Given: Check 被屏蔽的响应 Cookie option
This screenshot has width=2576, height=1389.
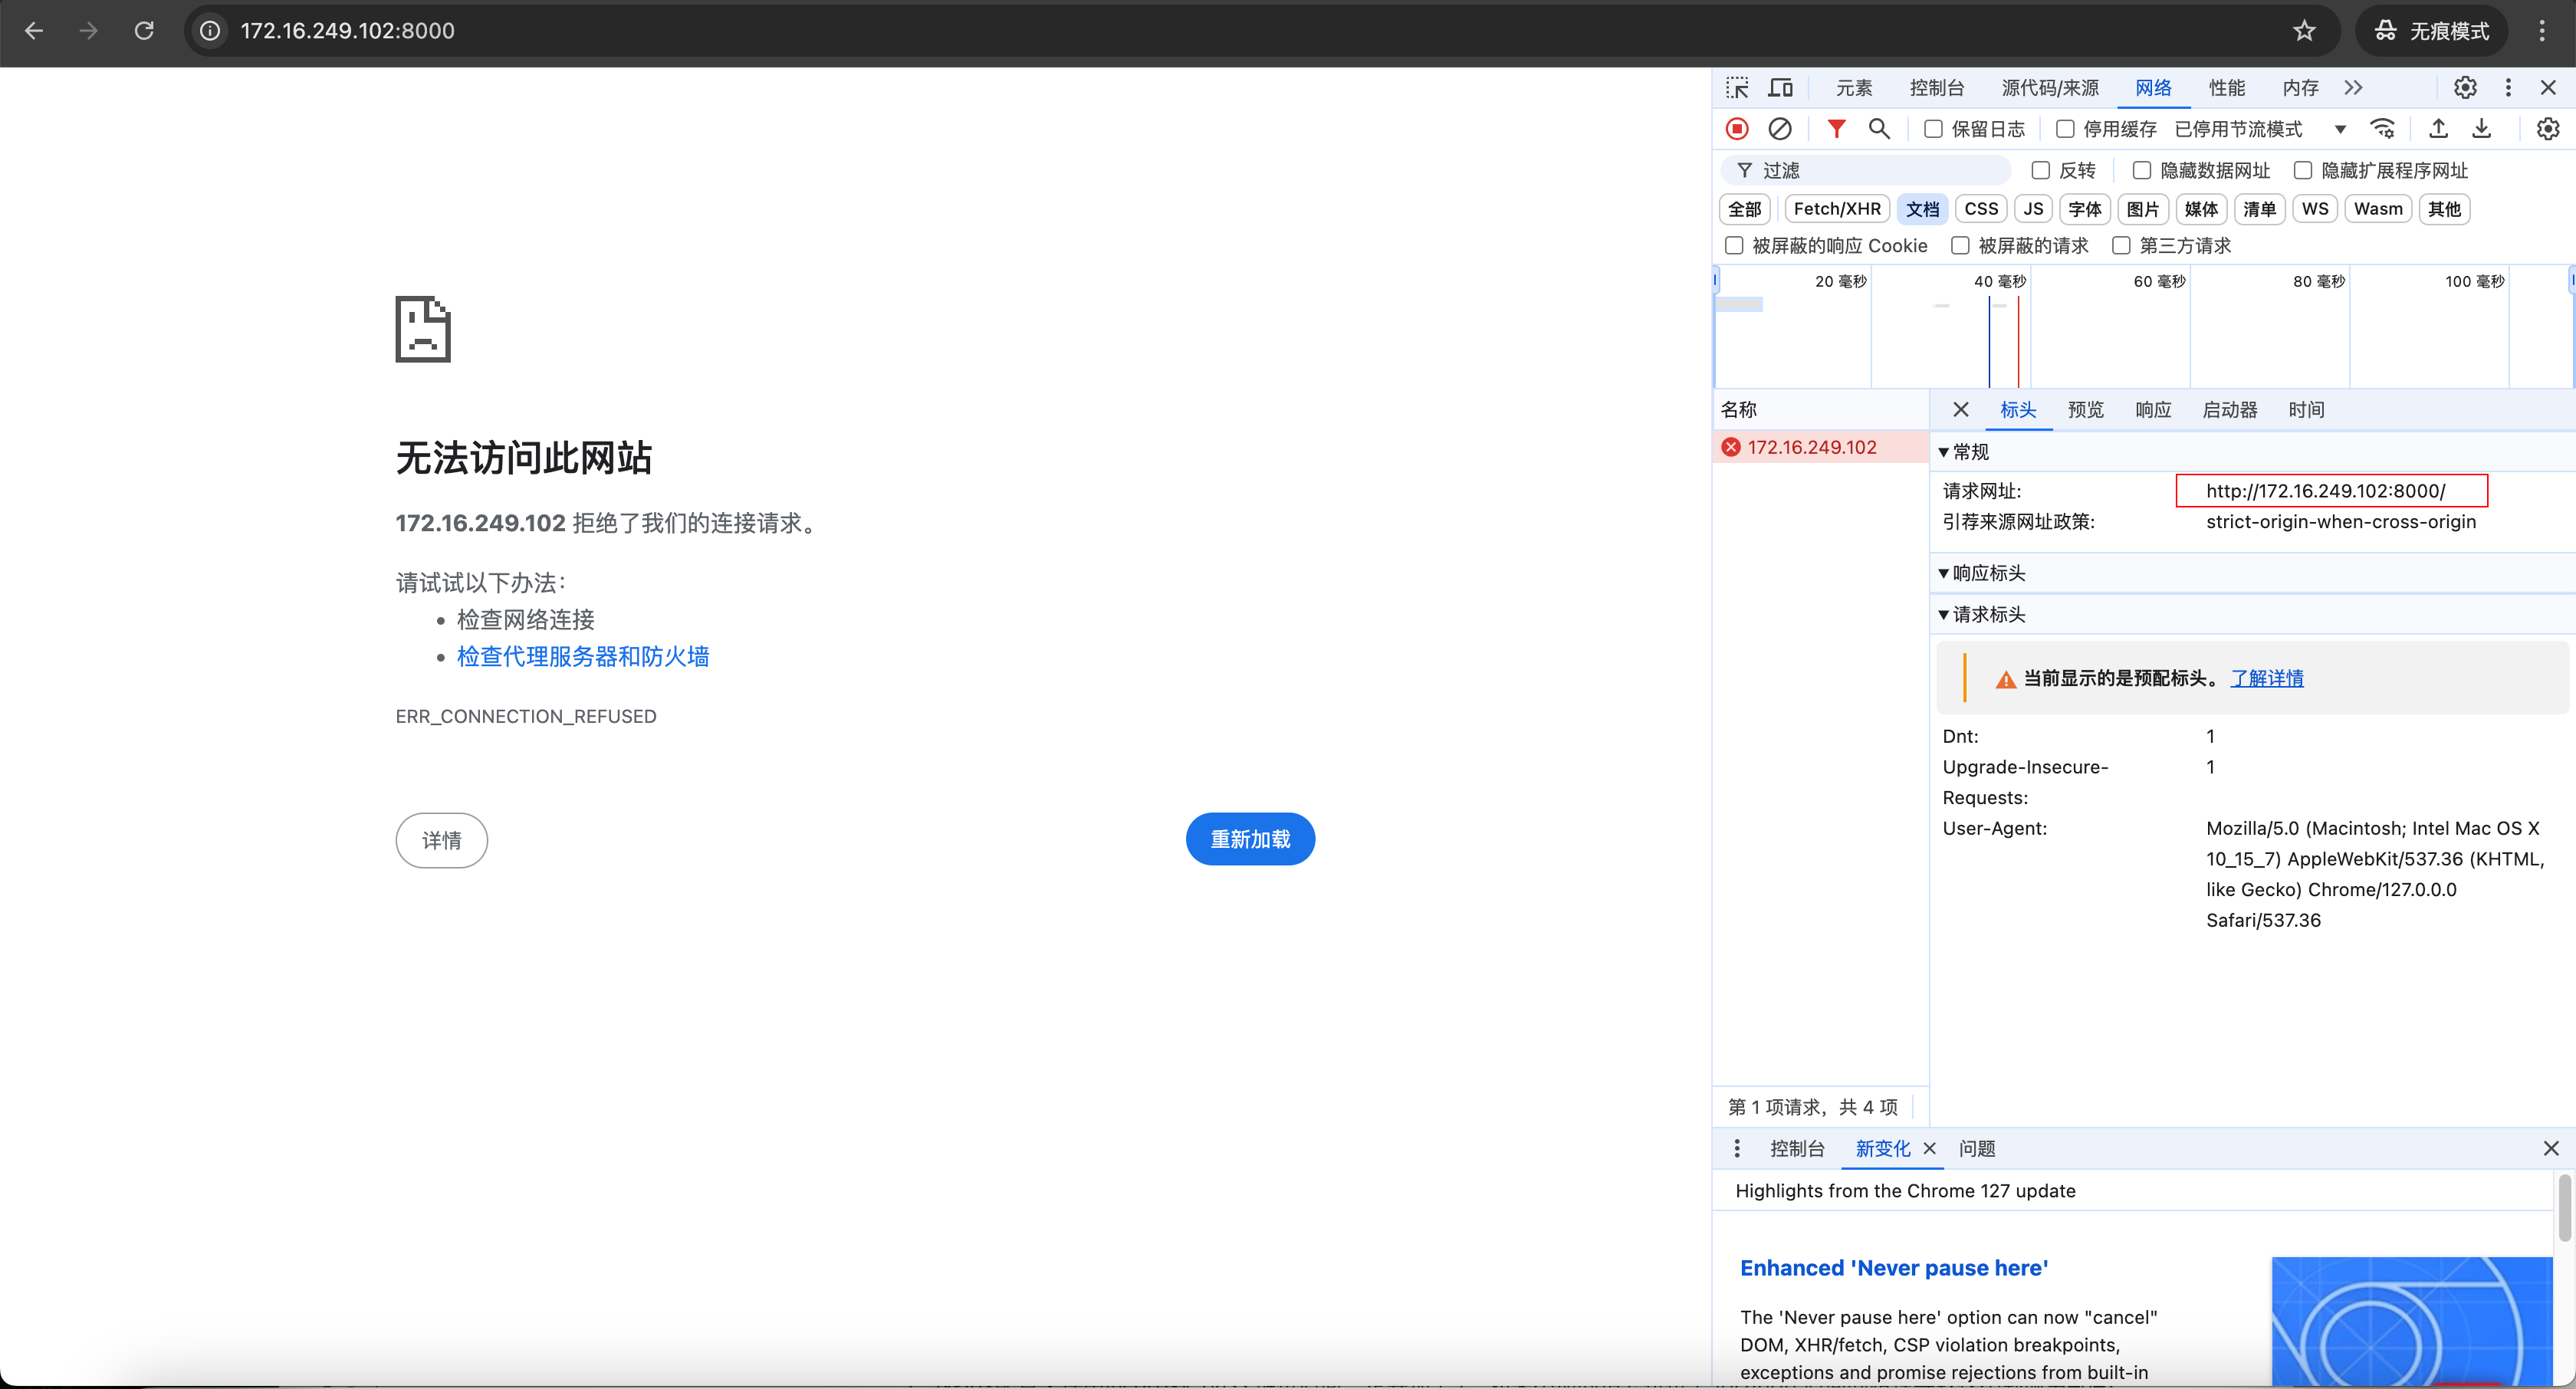Looking at the screenshot, I should [1734, 246].
